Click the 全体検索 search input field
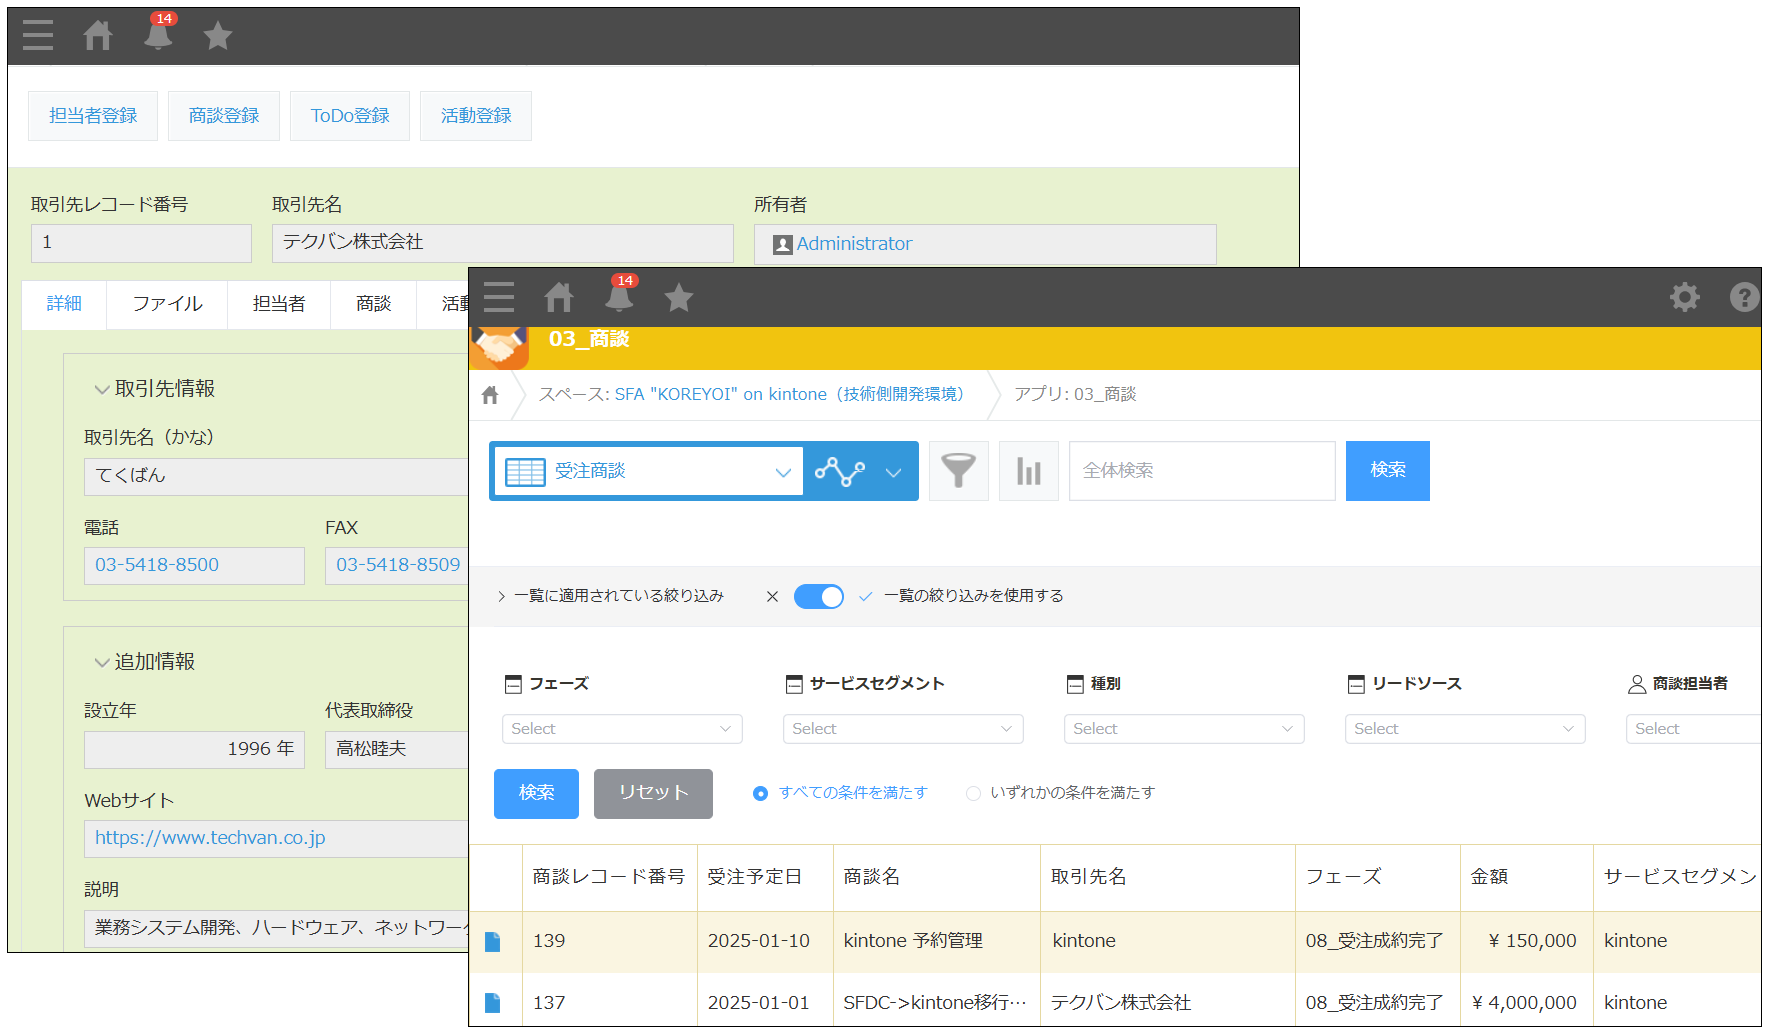The image size is (1780, 1034). pyautogui.click(x=1201, y=471)
